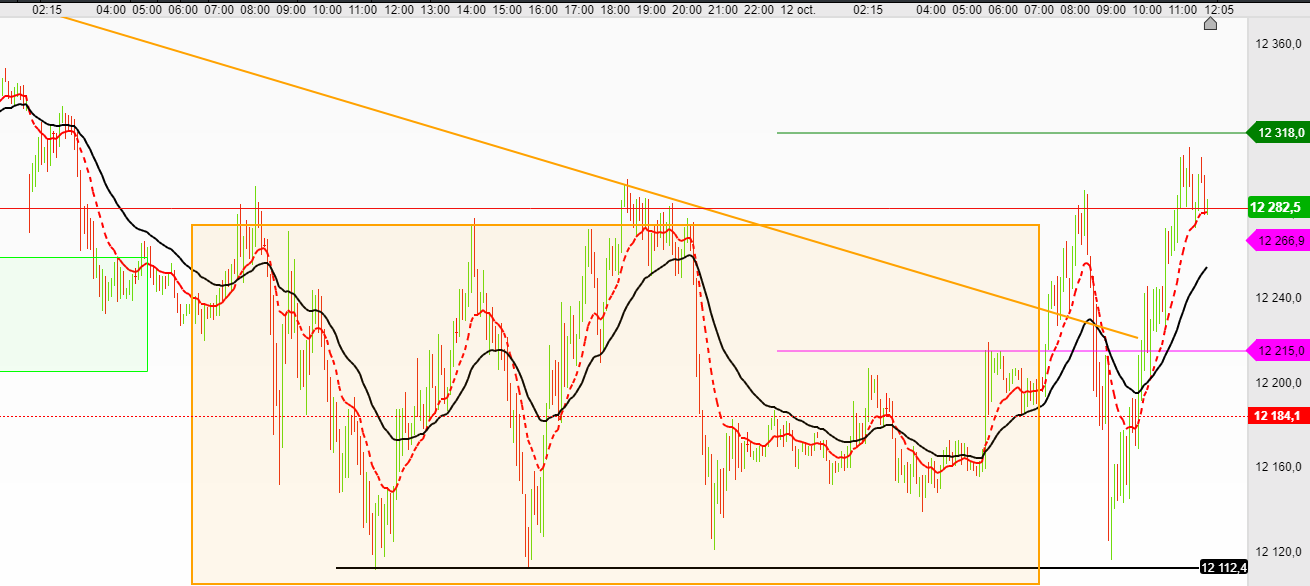Select the red 12 184,1 price label
This screenshot has height=586, width=1310.
click(1279, 416)
